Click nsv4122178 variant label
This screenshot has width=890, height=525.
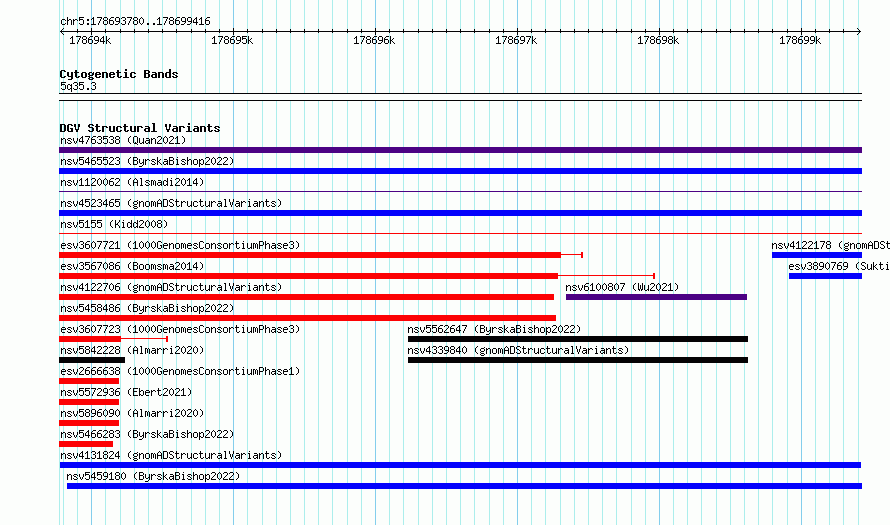pyautogui.click(x=830, y=245)
